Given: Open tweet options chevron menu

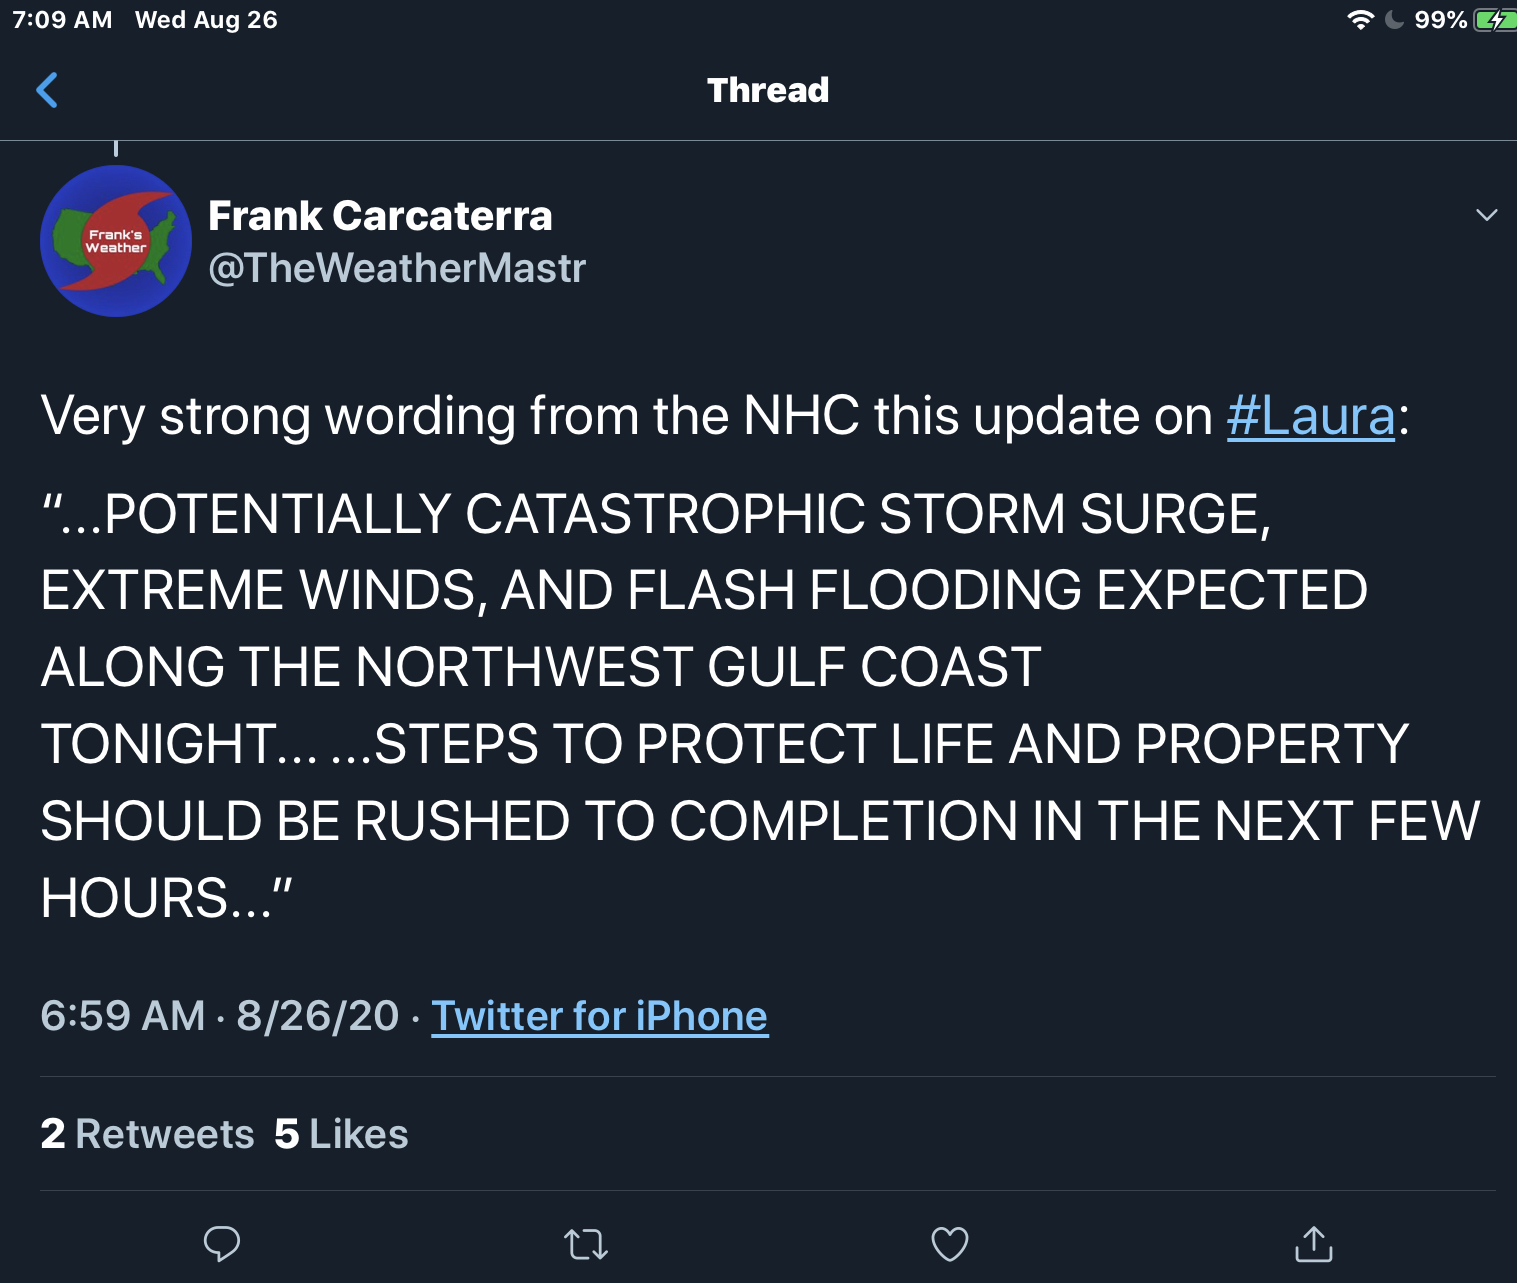Looking at the screenshot, I should [1487, 215].
